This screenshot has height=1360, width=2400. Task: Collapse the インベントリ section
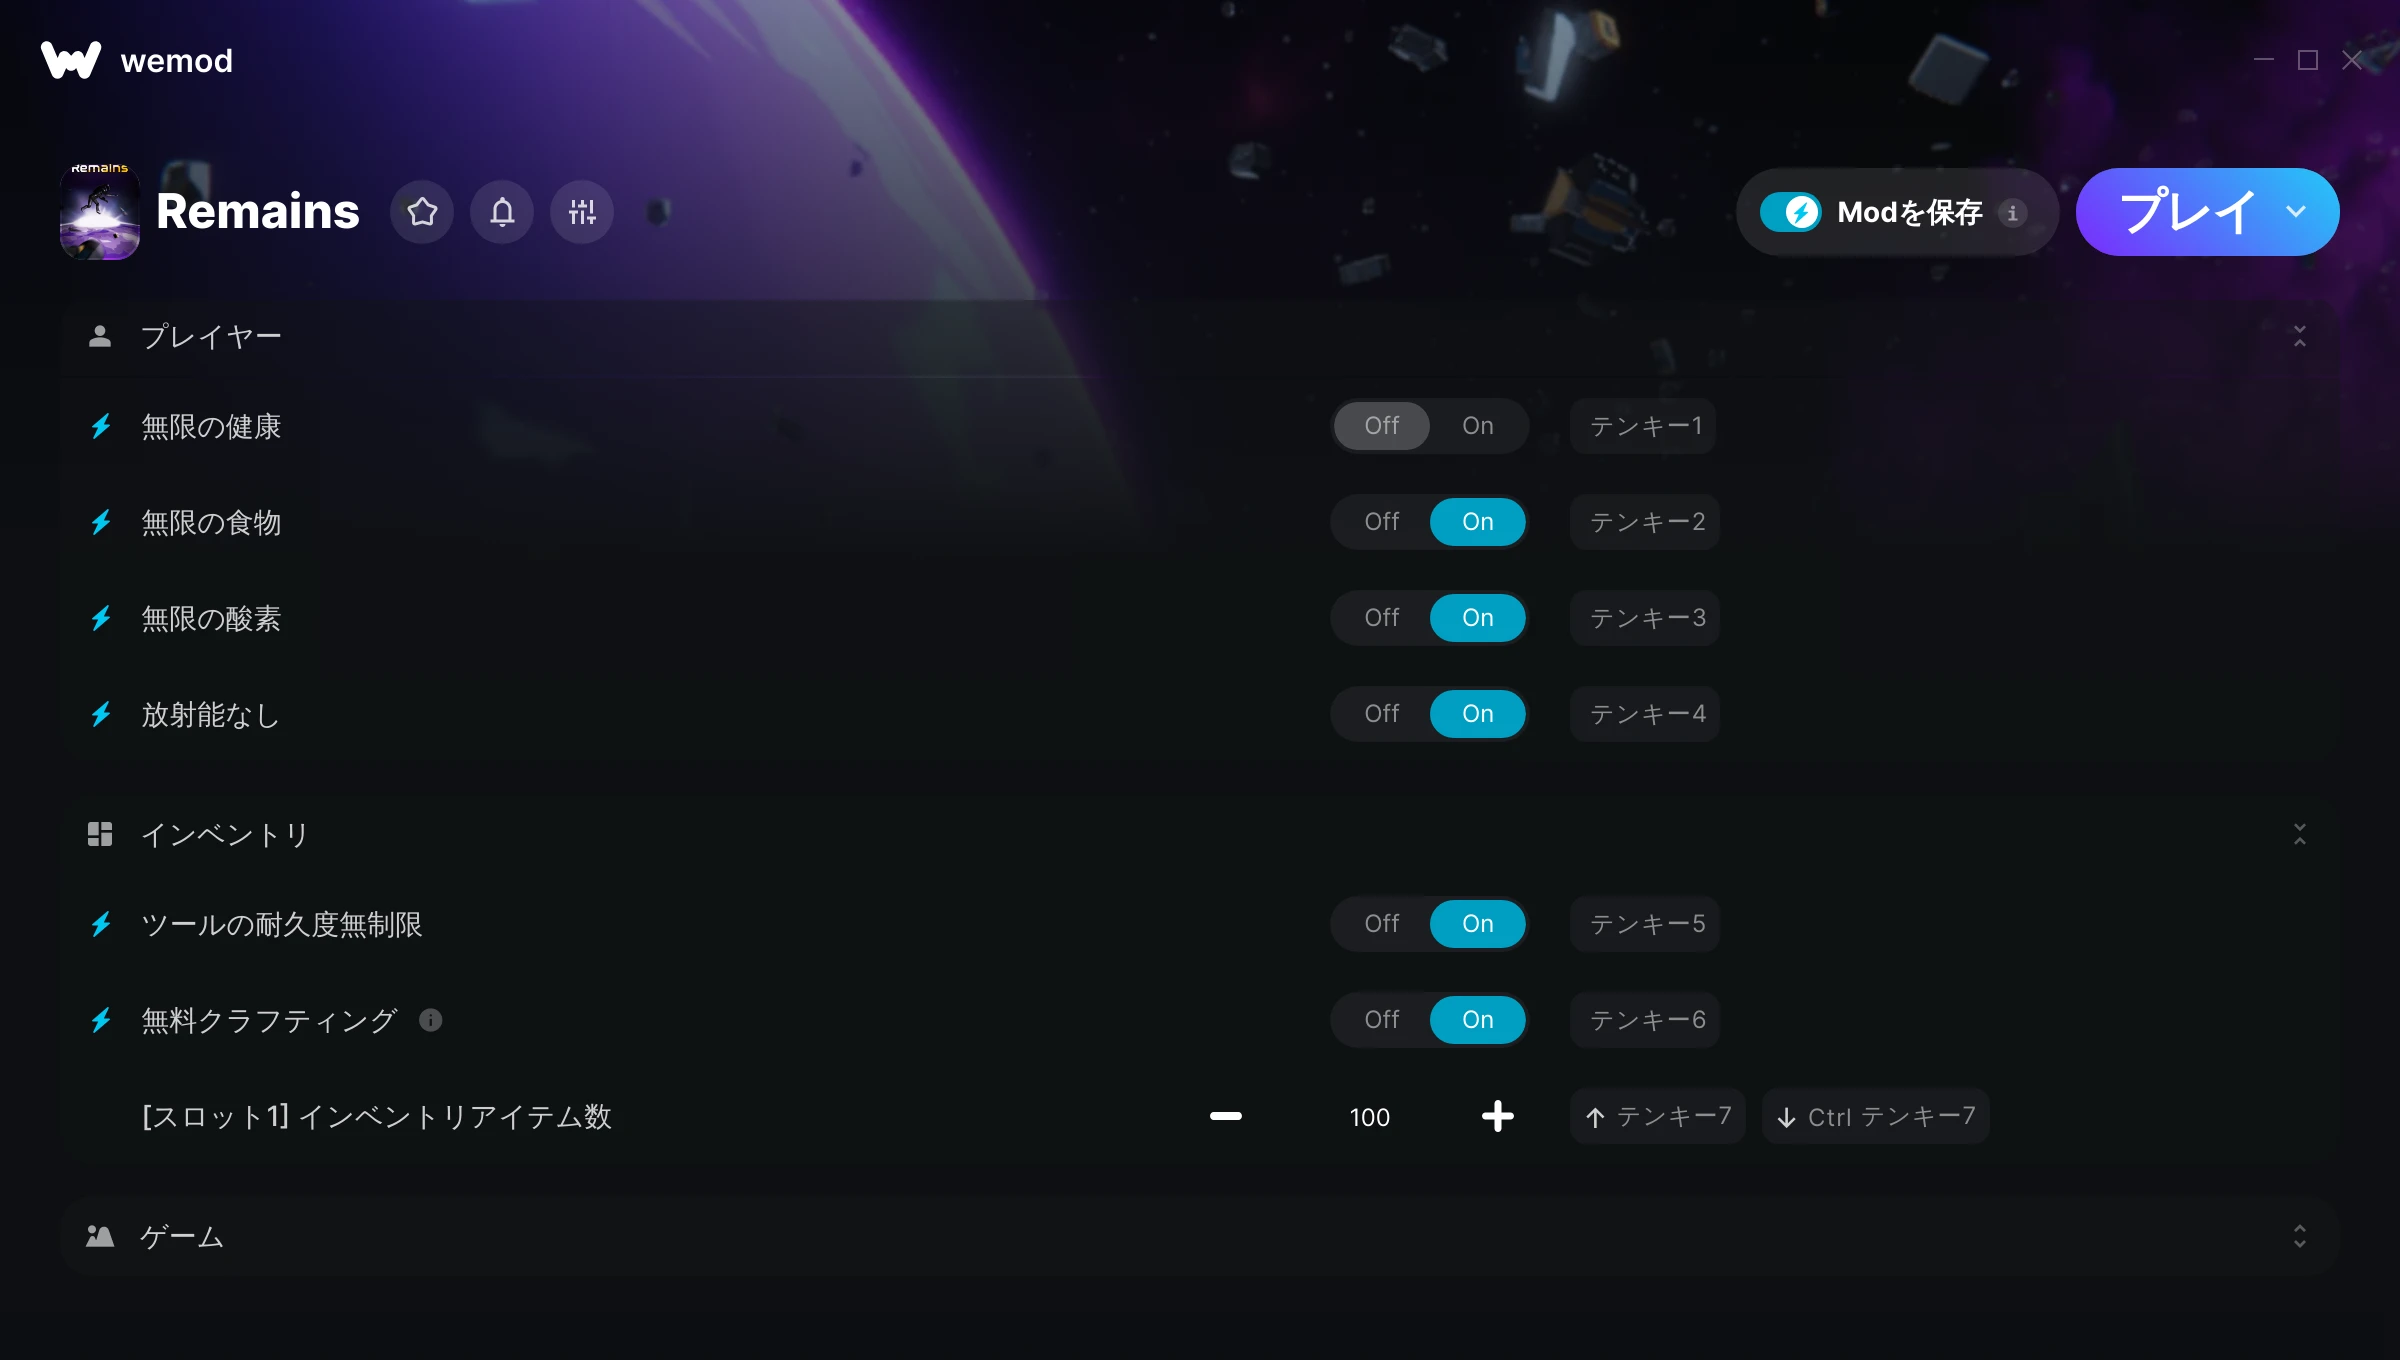click(2300, 834)
